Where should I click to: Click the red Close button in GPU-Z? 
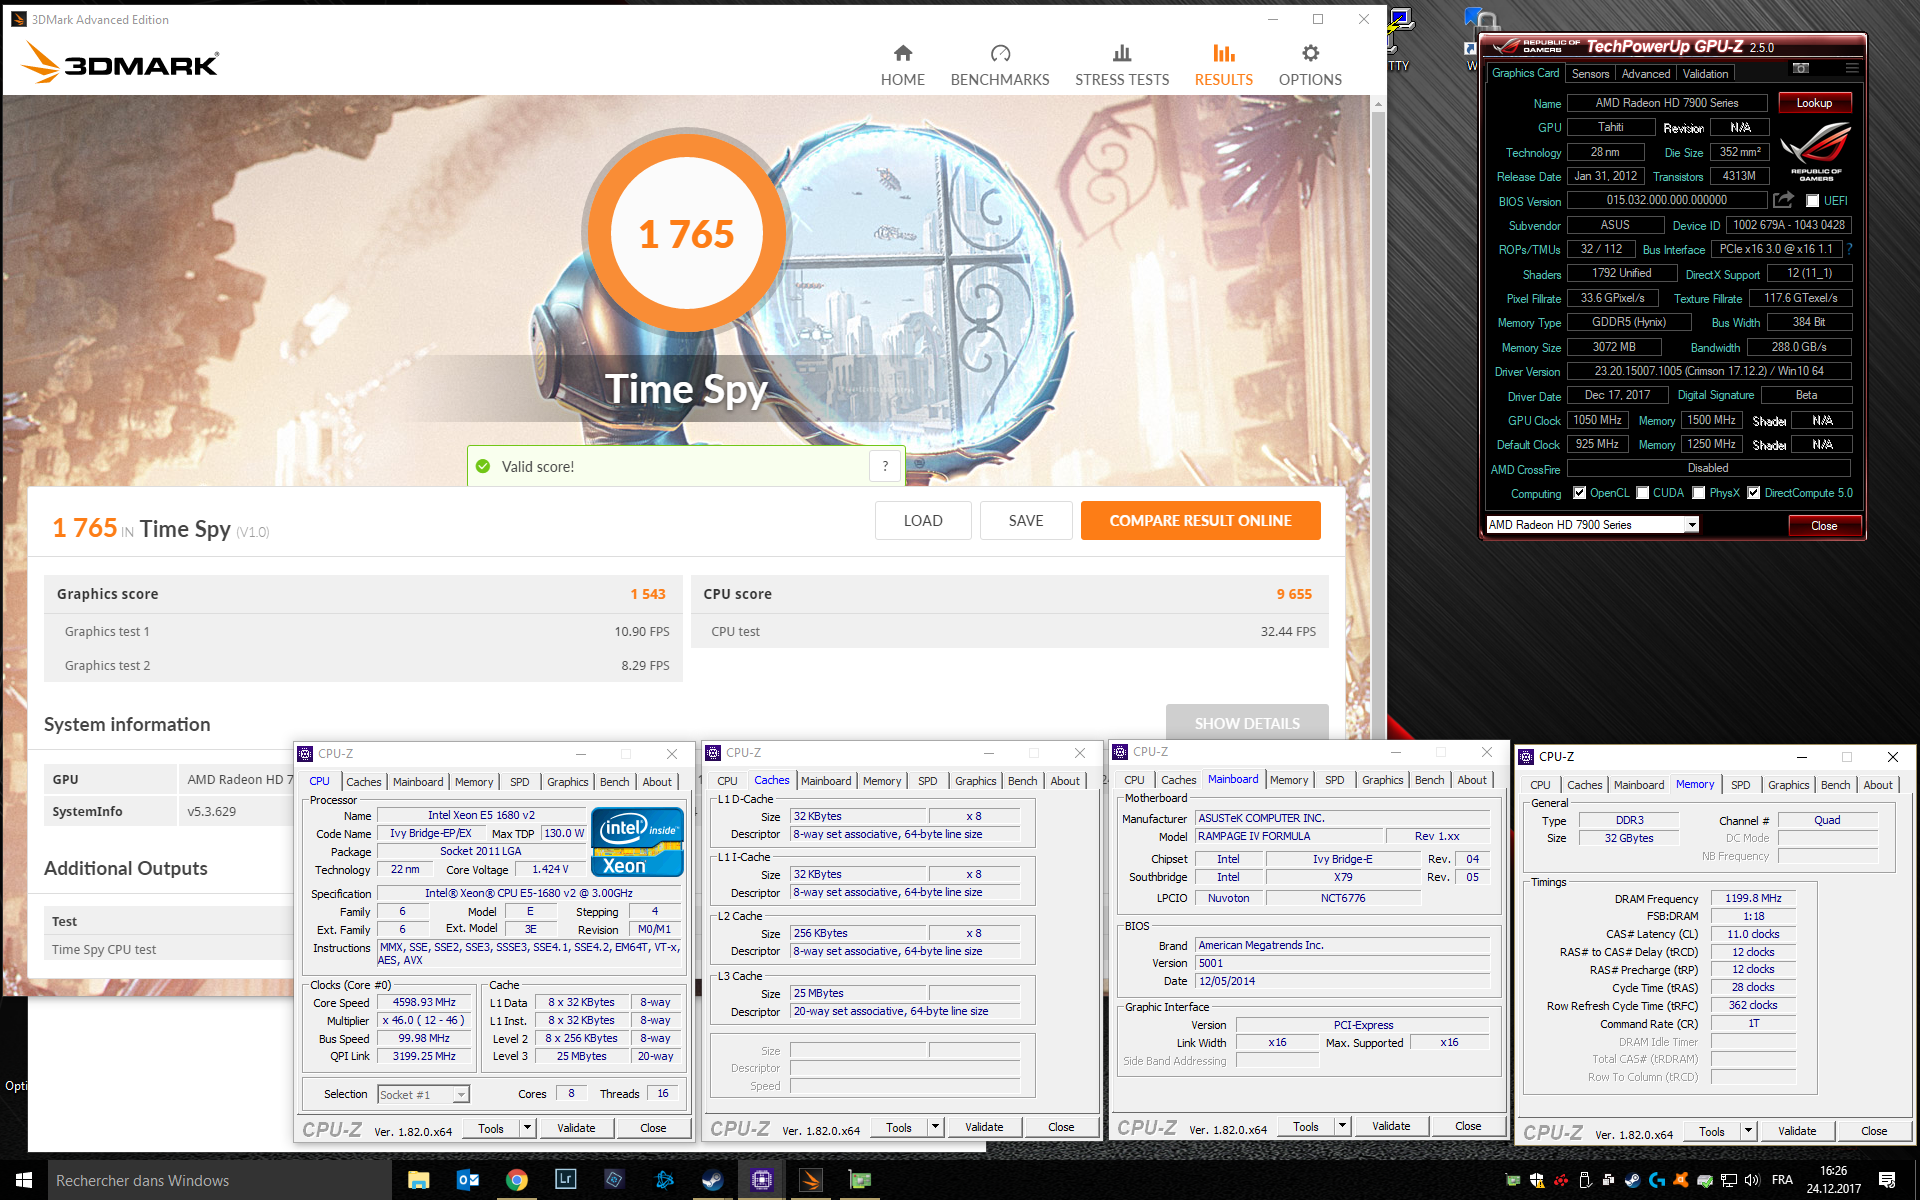click(1824, 526)
